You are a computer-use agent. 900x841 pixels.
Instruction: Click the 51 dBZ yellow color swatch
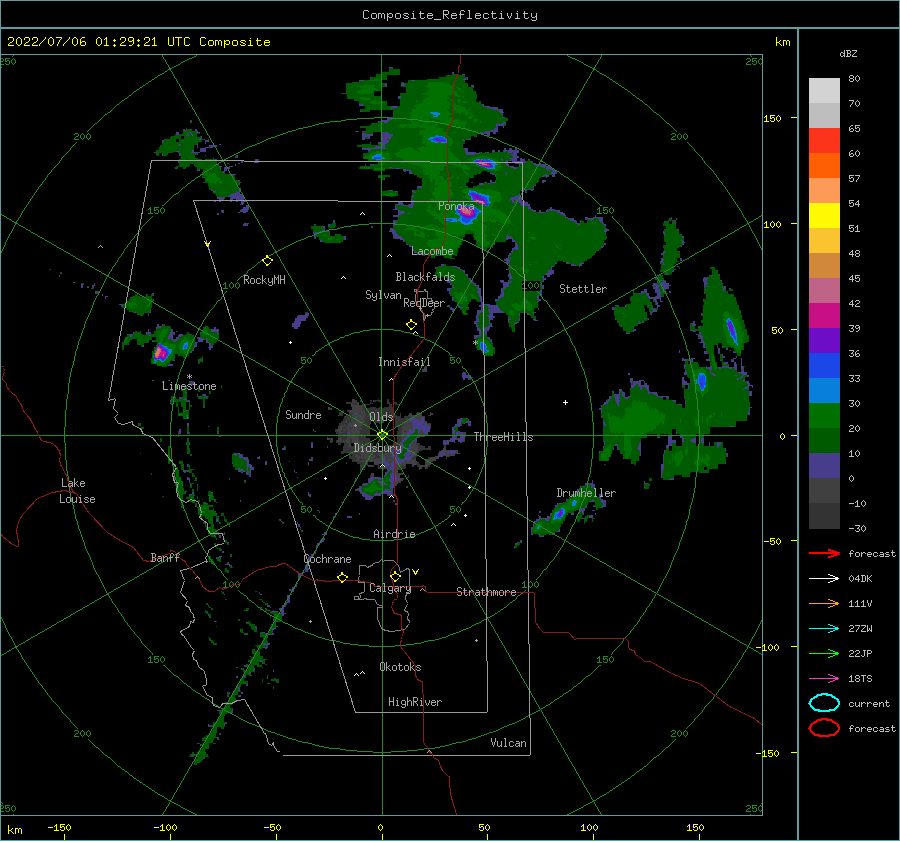click(824, 216)
